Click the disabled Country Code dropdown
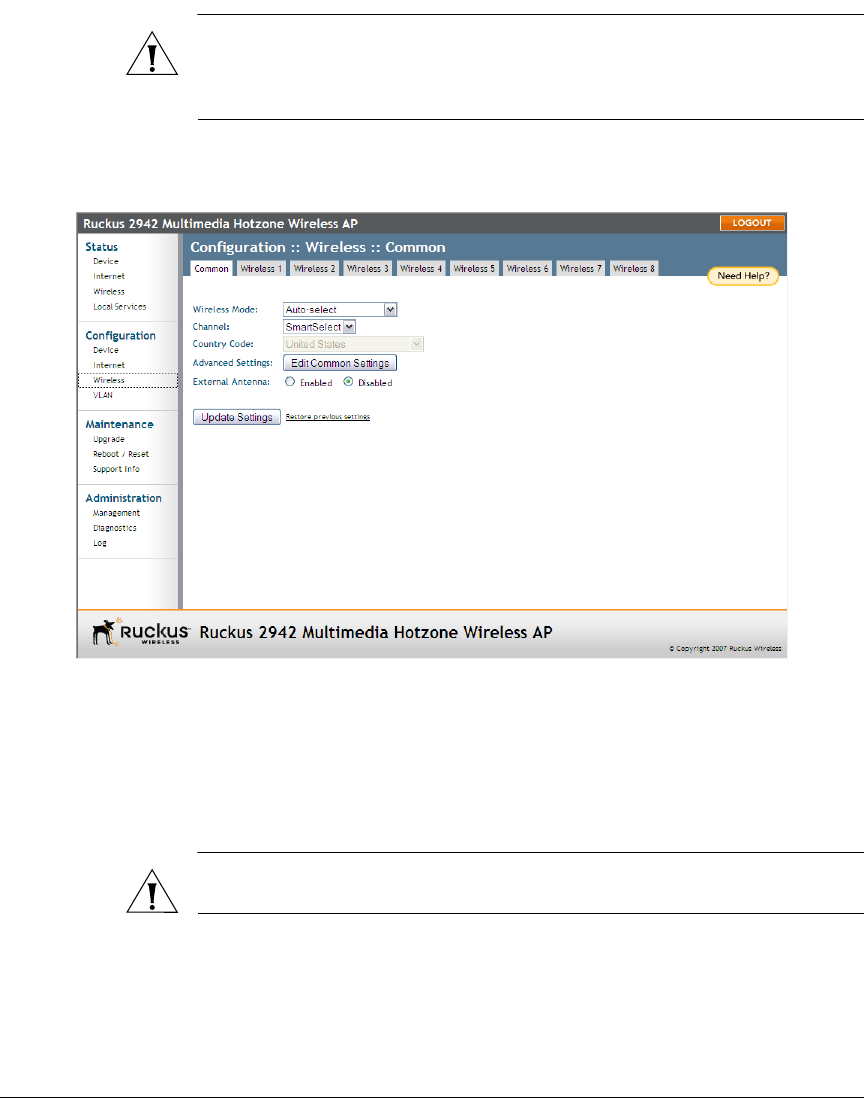The image size is (864, 1099). [353, 344]
